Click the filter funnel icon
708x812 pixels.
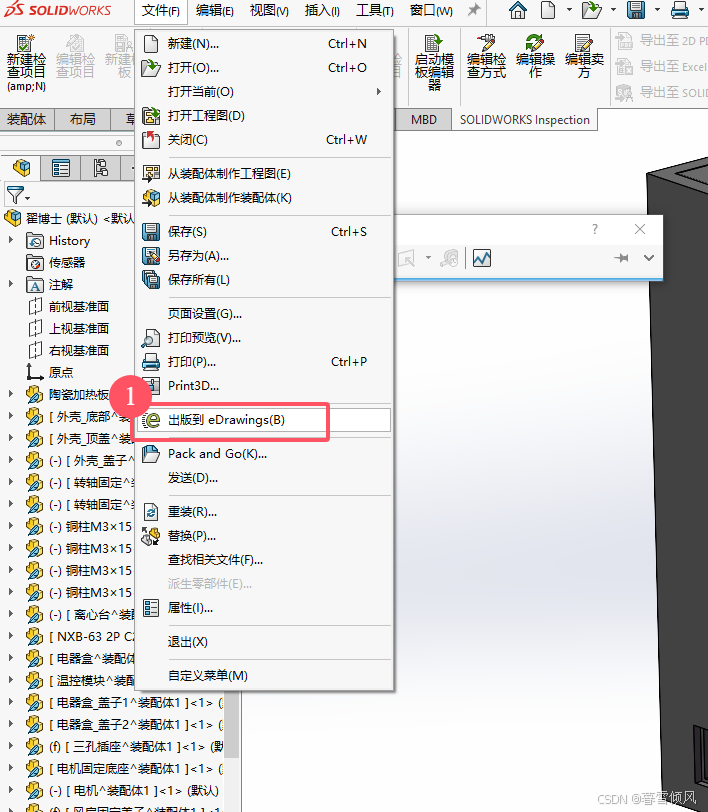[x=15, y=195]
